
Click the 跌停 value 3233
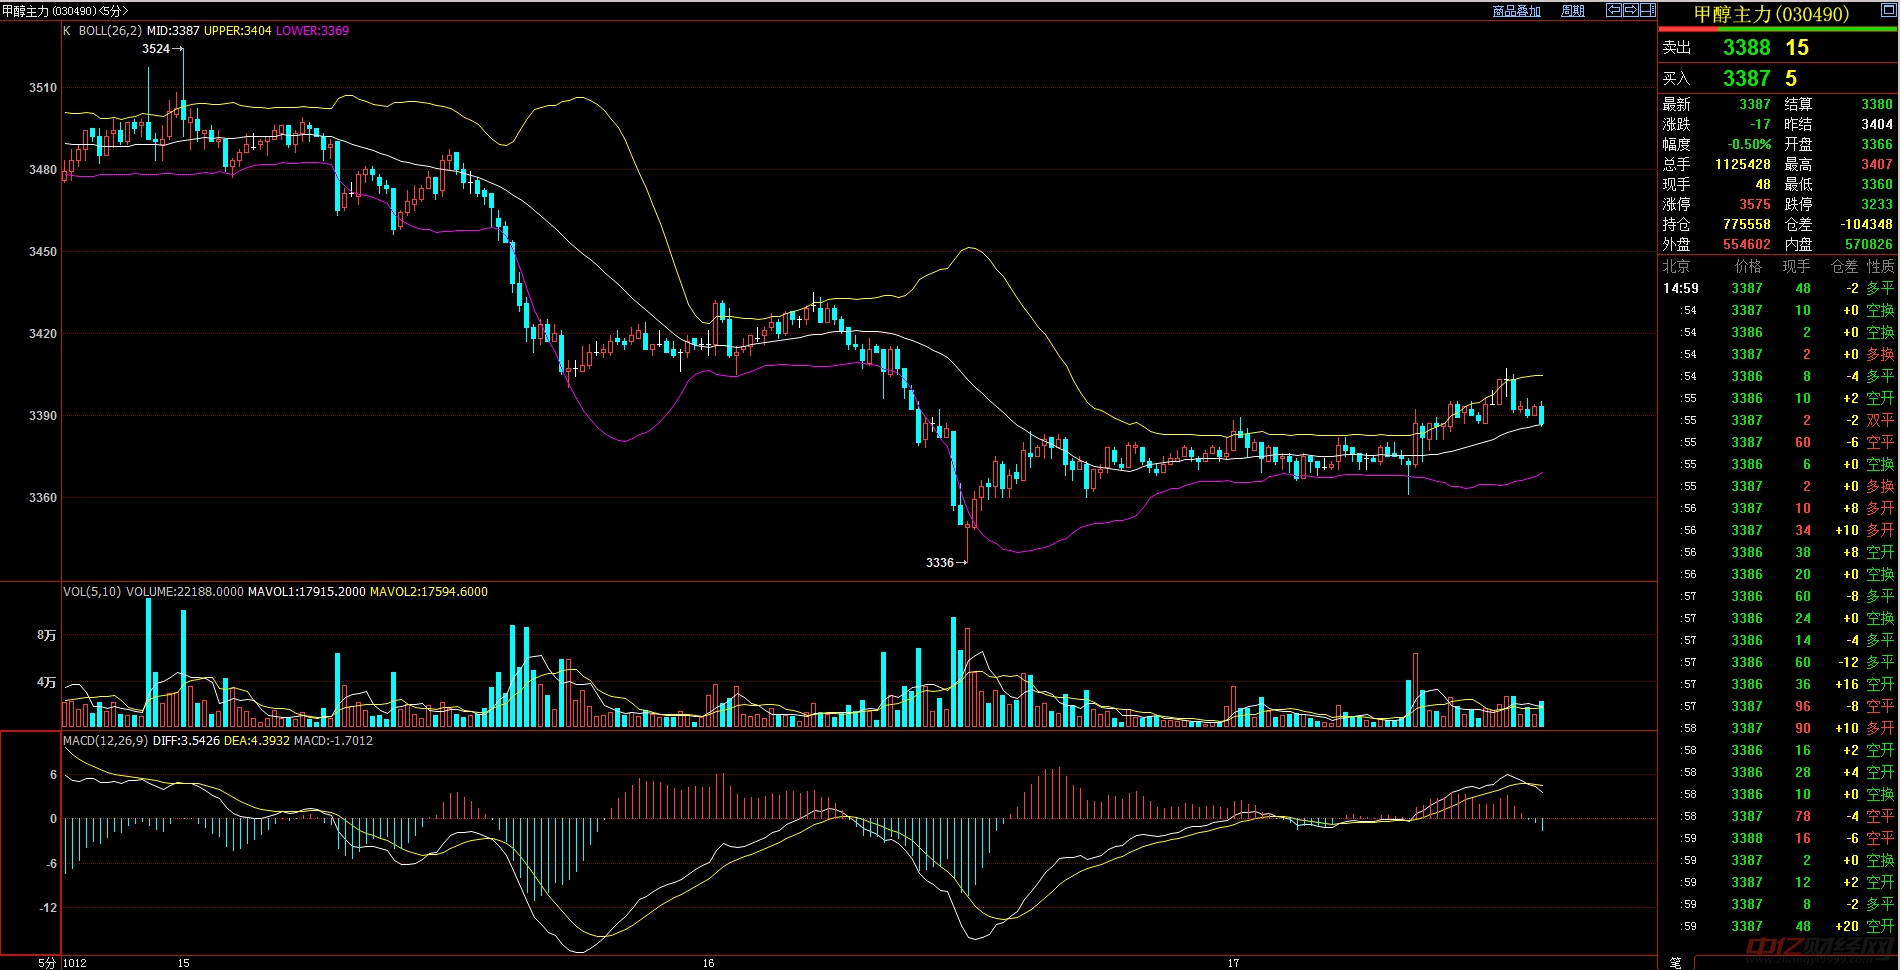click(1876, 204)
